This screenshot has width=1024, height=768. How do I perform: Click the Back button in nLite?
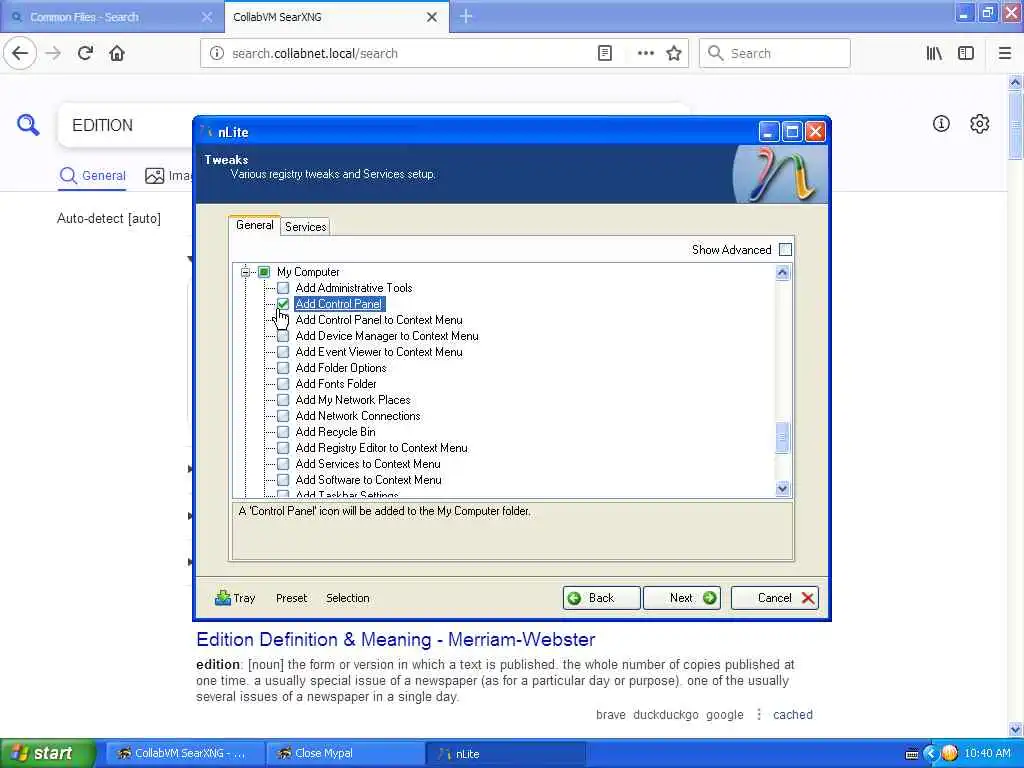(x=601, y=598)
